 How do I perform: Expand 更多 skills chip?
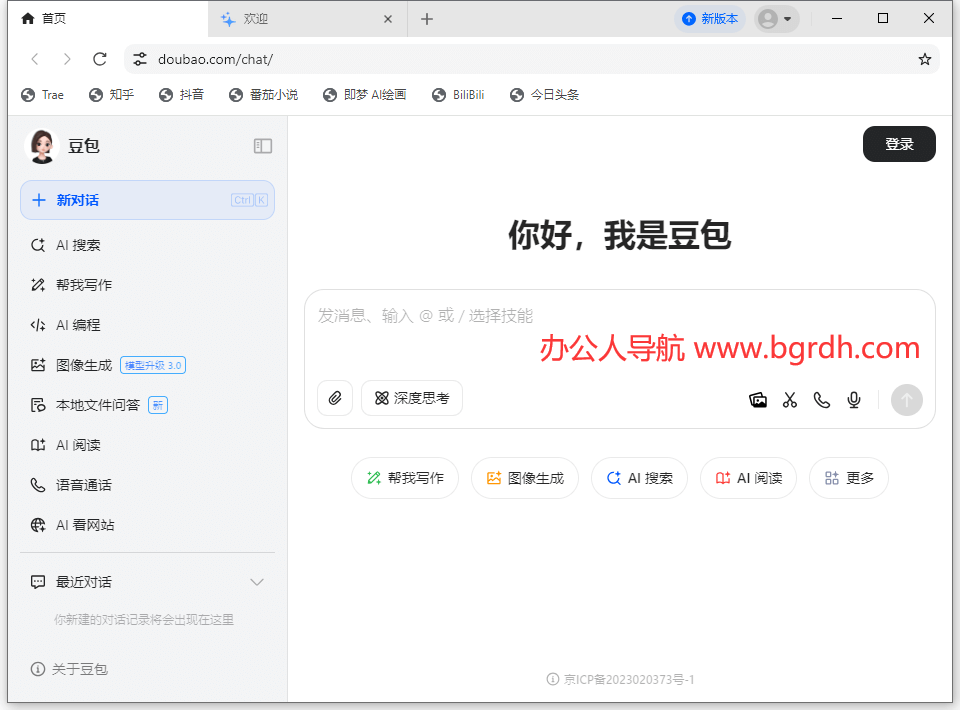[x=849, y=478]
